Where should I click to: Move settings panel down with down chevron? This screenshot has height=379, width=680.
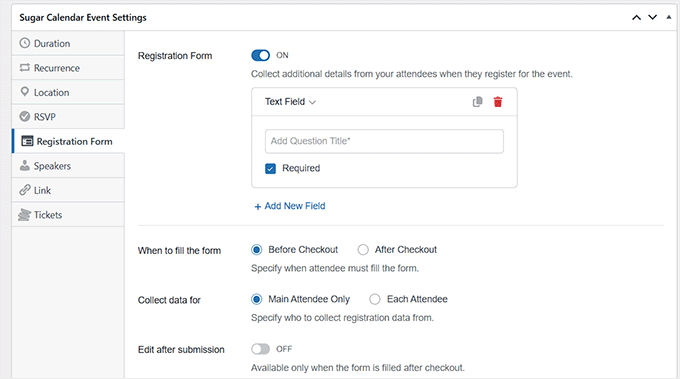pos(653,17)
